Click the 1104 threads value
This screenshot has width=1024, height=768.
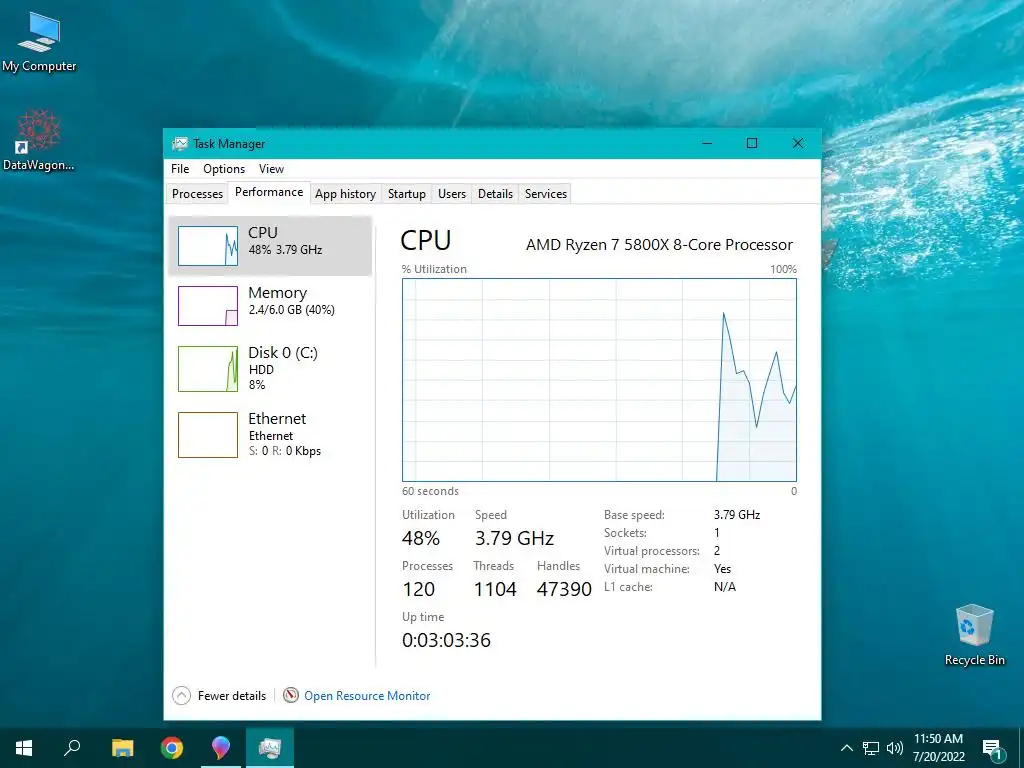point(495,589)
